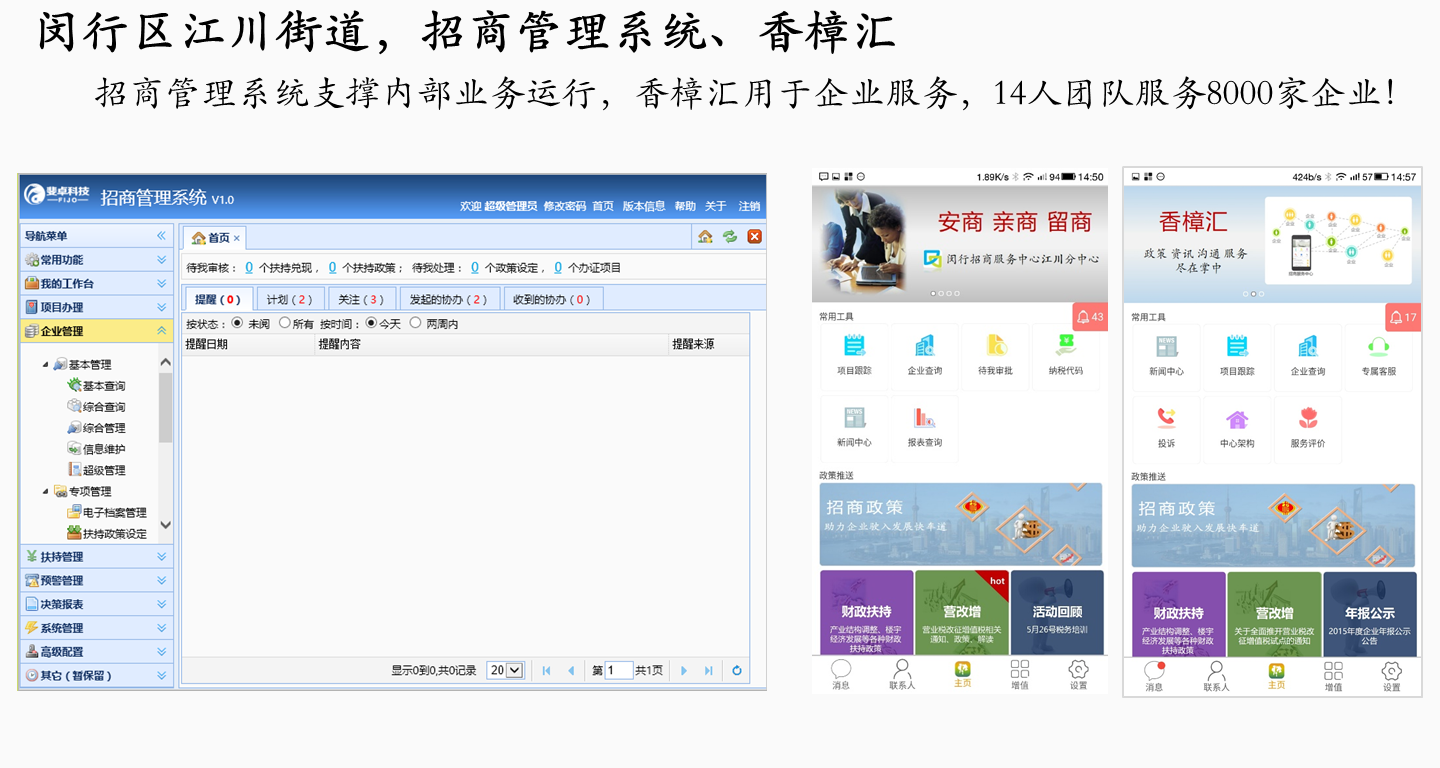This screenshot has height=768, width=1440.
Task: Expand the 扶持管理 sidebar section
Action: coord(96,557)
